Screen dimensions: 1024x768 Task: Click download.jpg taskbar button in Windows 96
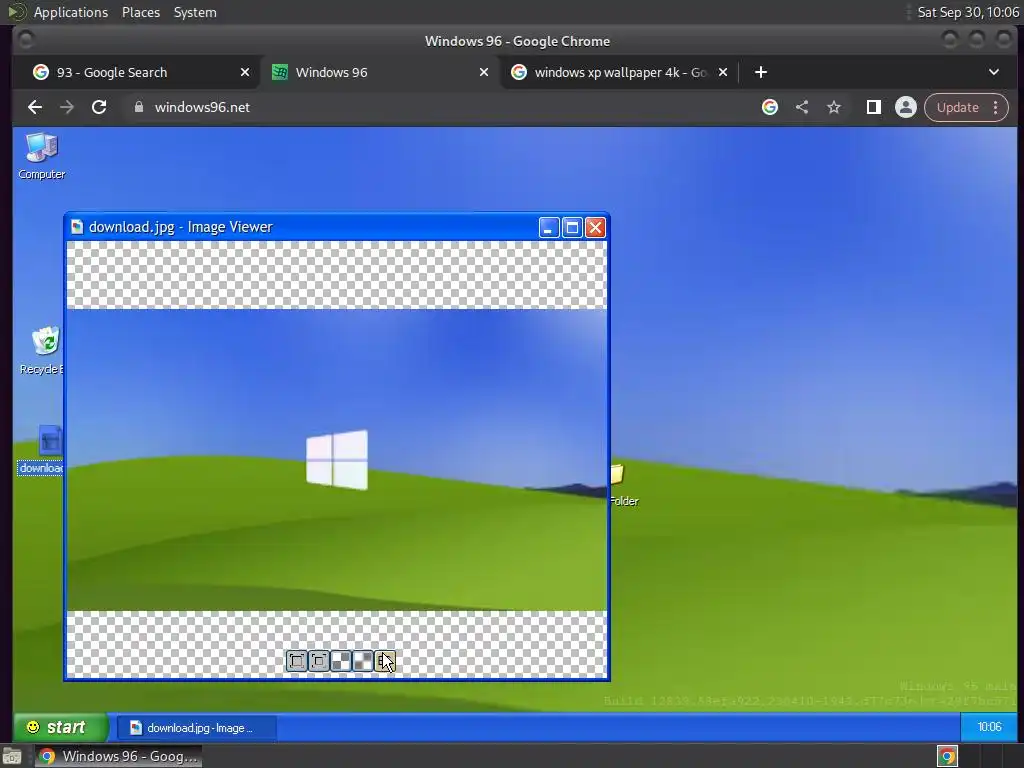coord(196,728)
